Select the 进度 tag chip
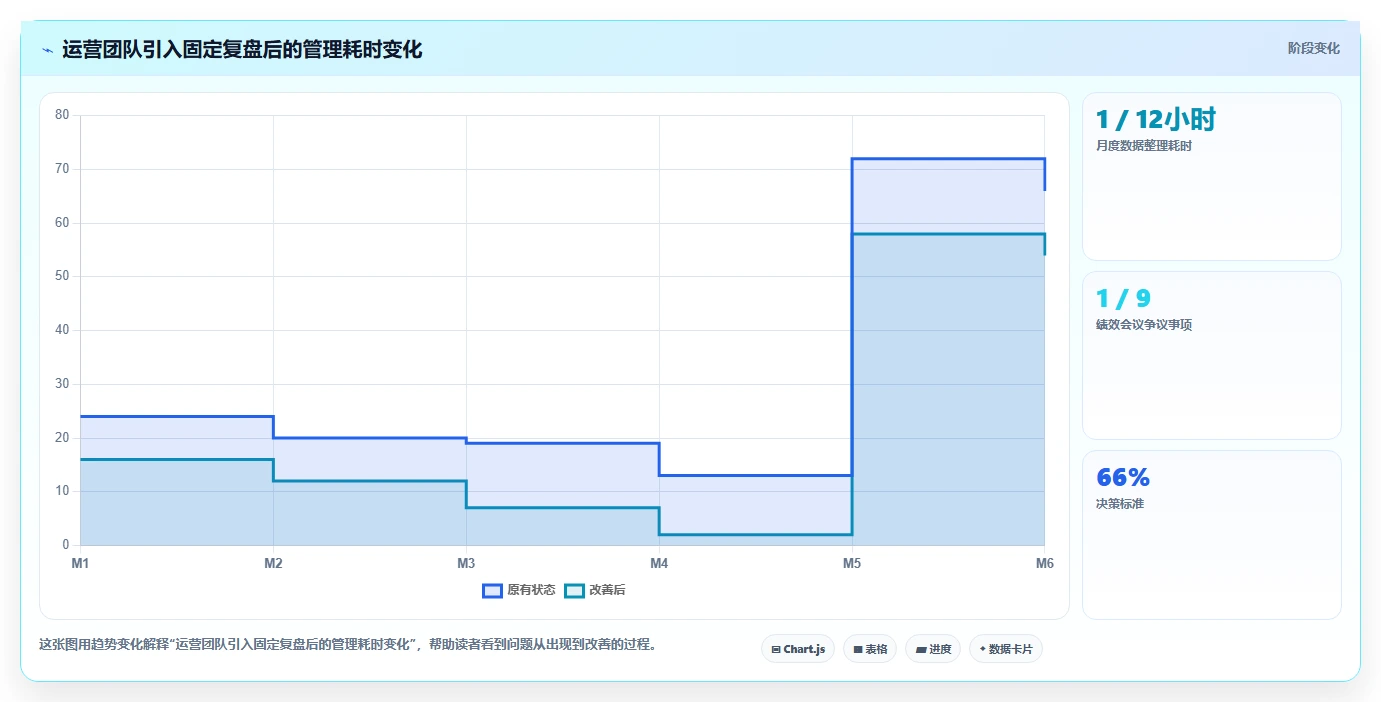1381x702 pixels. click(x=933, y=649)
